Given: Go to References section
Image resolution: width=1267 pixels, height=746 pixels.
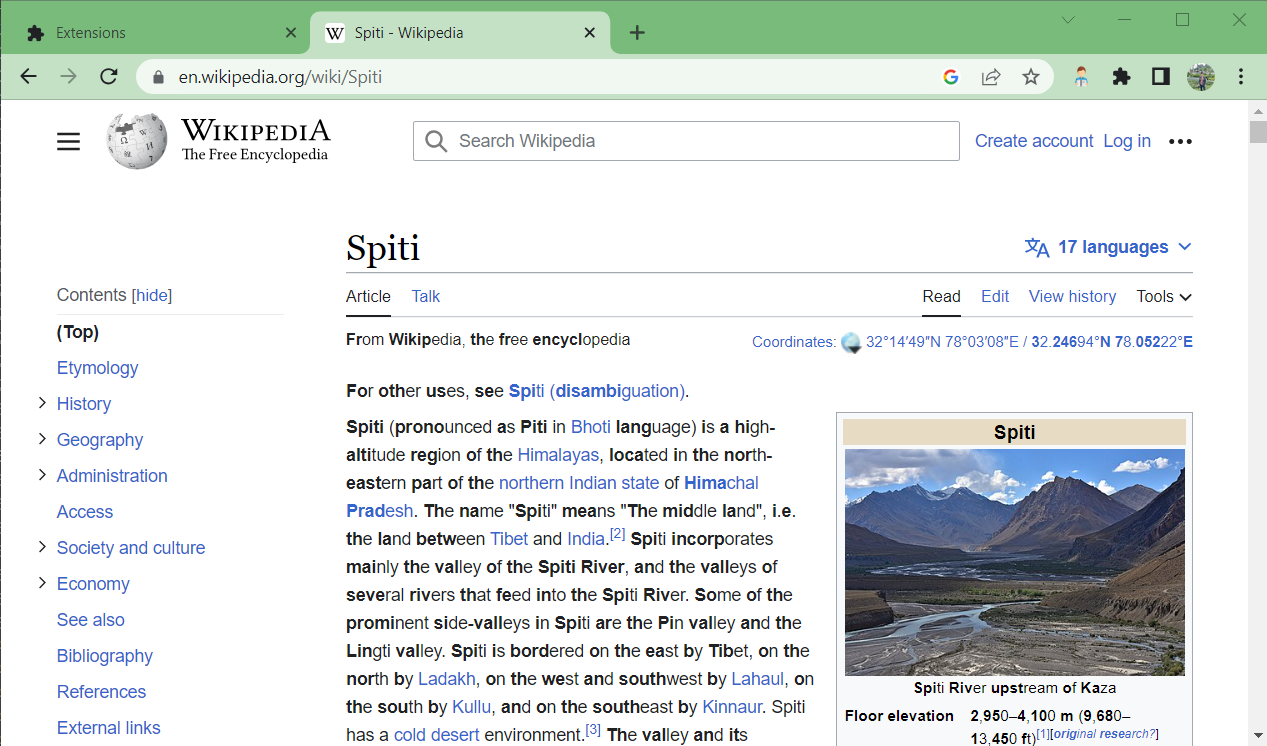Looking at the screenshot, I should tap(101, 692).
